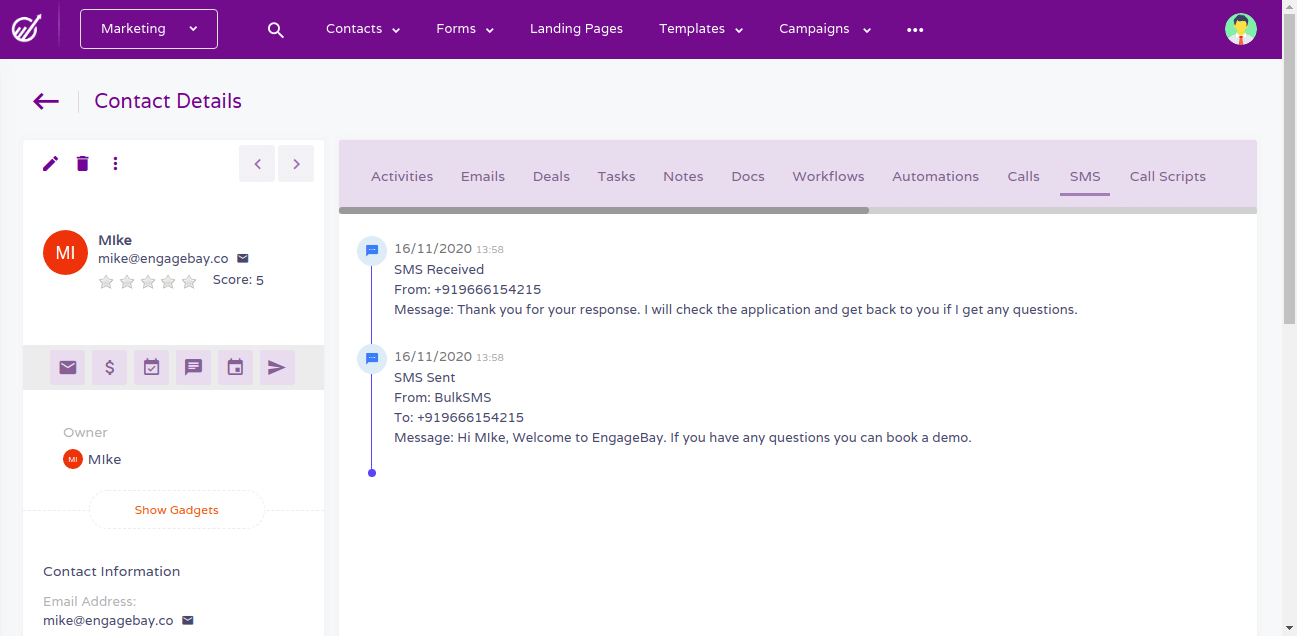The image size is (1297, 636).
Task: Switch to the Notes tab
Action: [683, 176]
